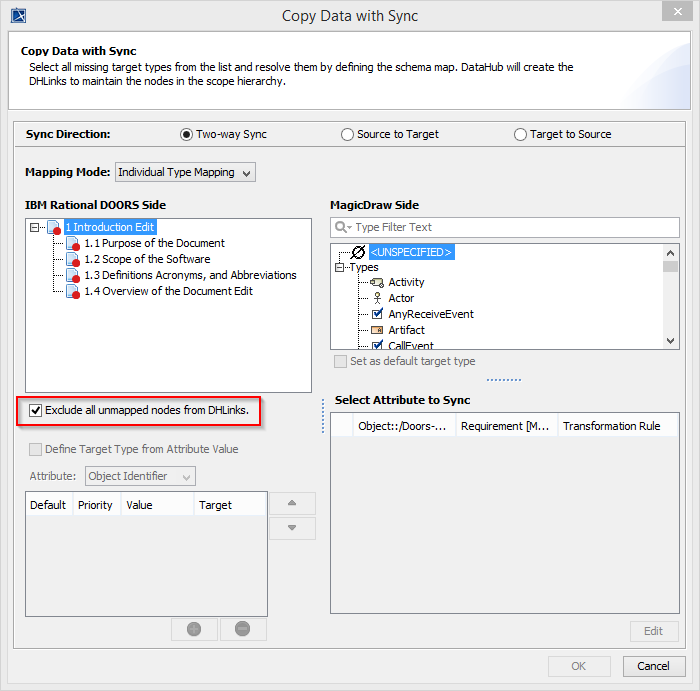Select 1.1 Purpose of the Document
Viewport: 700px width, 691px height.
(x=154, y=243)
